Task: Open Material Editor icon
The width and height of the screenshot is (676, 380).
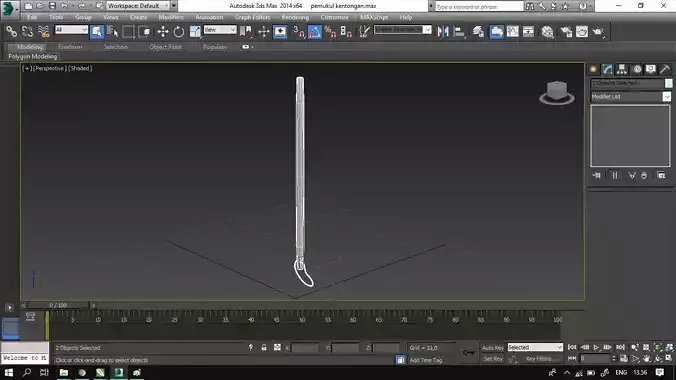Action: point(548,31)
